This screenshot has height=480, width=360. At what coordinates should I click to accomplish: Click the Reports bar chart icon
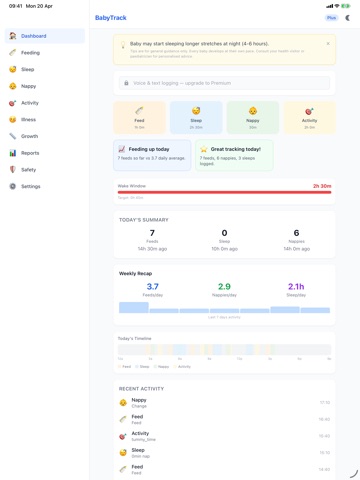[x=13, y=153]
